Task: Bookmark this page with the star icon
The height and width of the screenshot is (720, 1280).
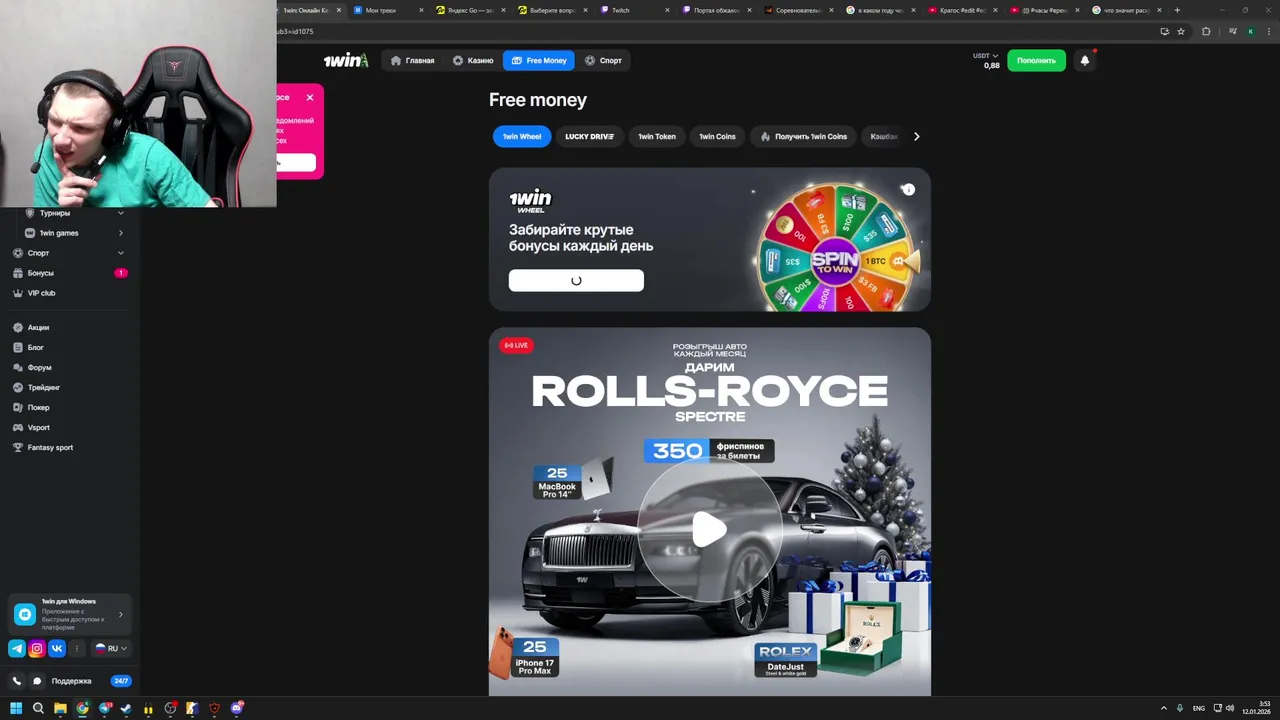Action: (x=1181, y=31)
